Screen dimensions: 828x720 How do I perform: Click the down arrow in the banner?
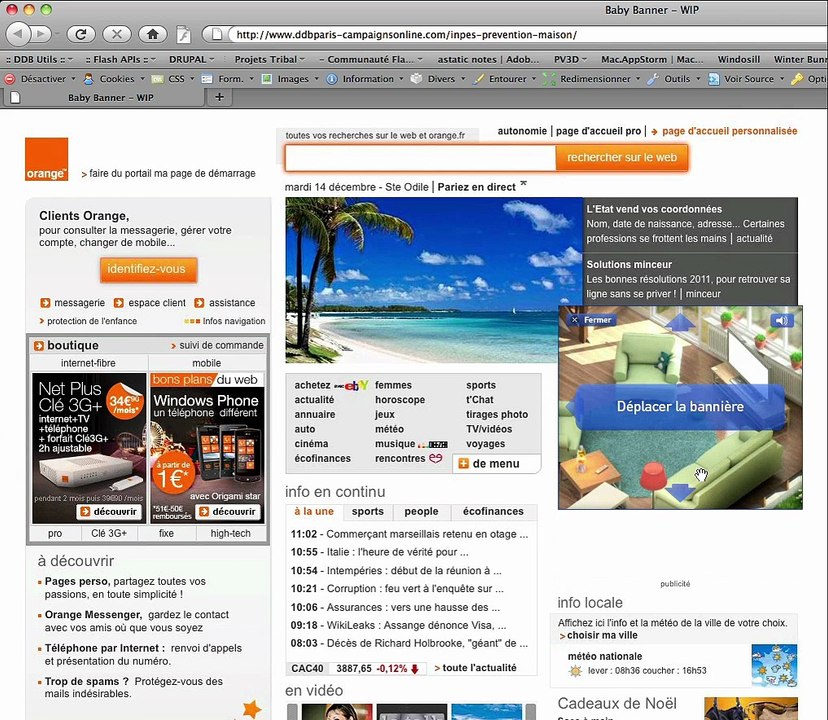[680, 492]
